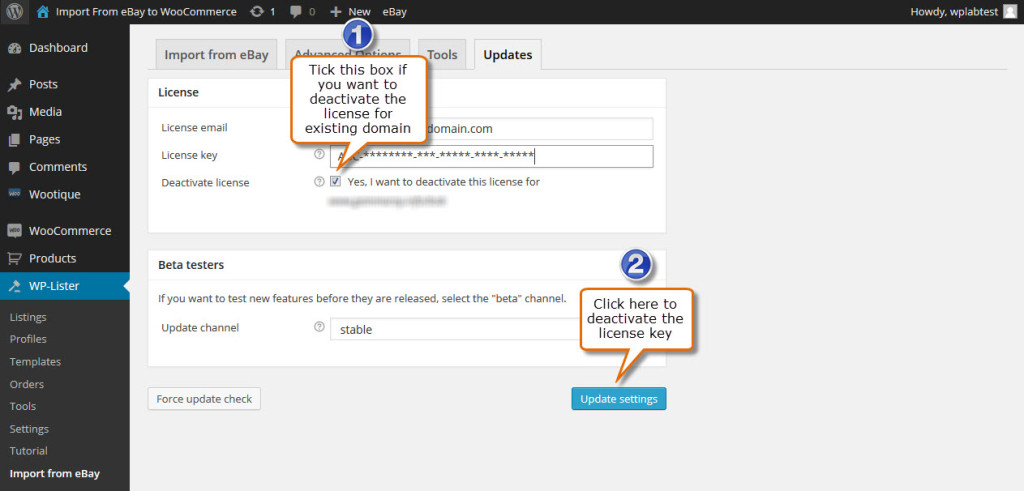The height and width of the screenshot is (491, 1024).
Task: Open the user avatar in admin bar
Action: (x=1010, y=12)
